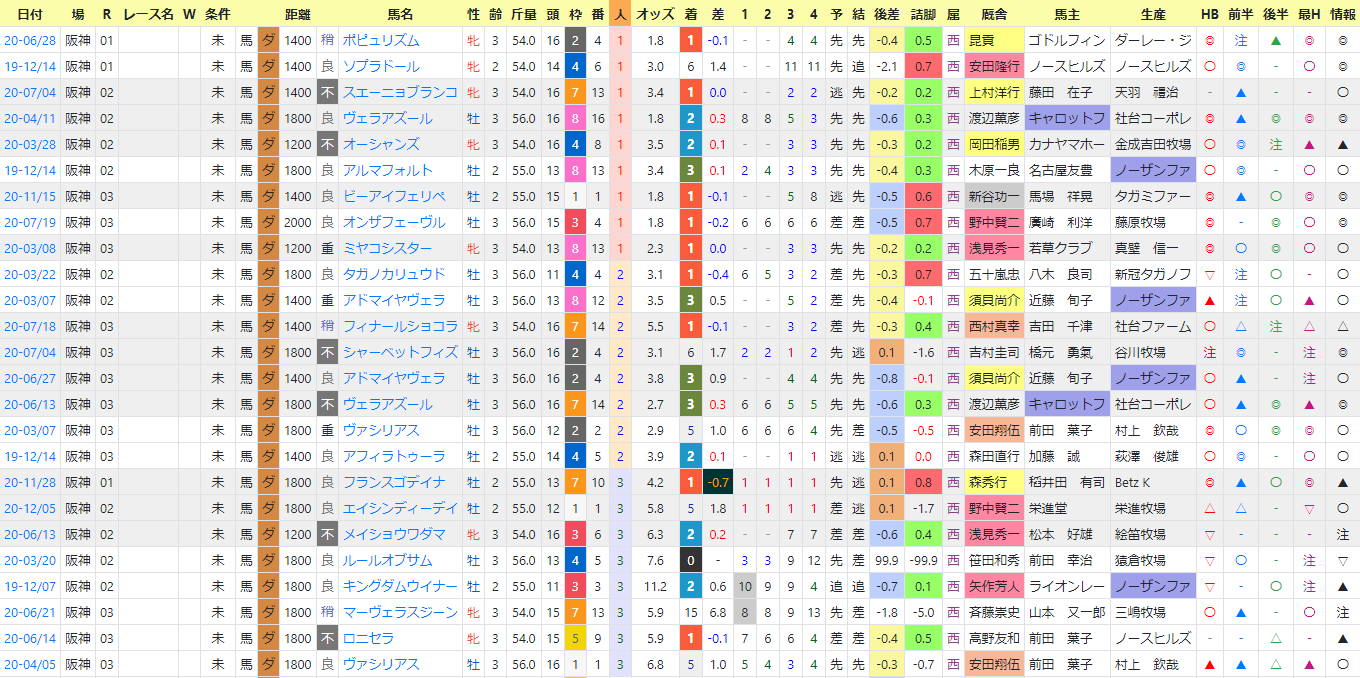Select trainer cell 新谷功一
The width and height of the screenshot is (1360, 678).
point(994,196)
